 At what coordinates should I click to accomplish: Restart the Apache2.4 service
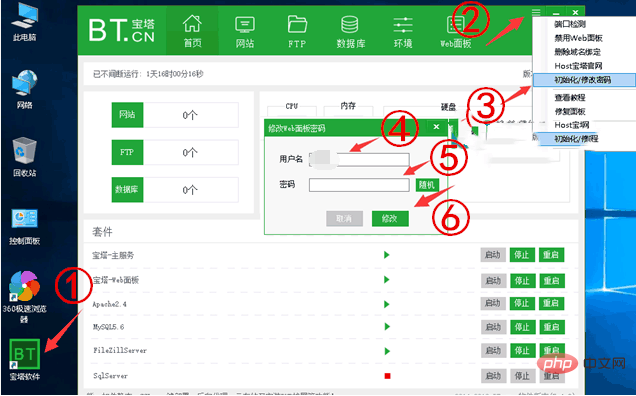tap(552, 303)
